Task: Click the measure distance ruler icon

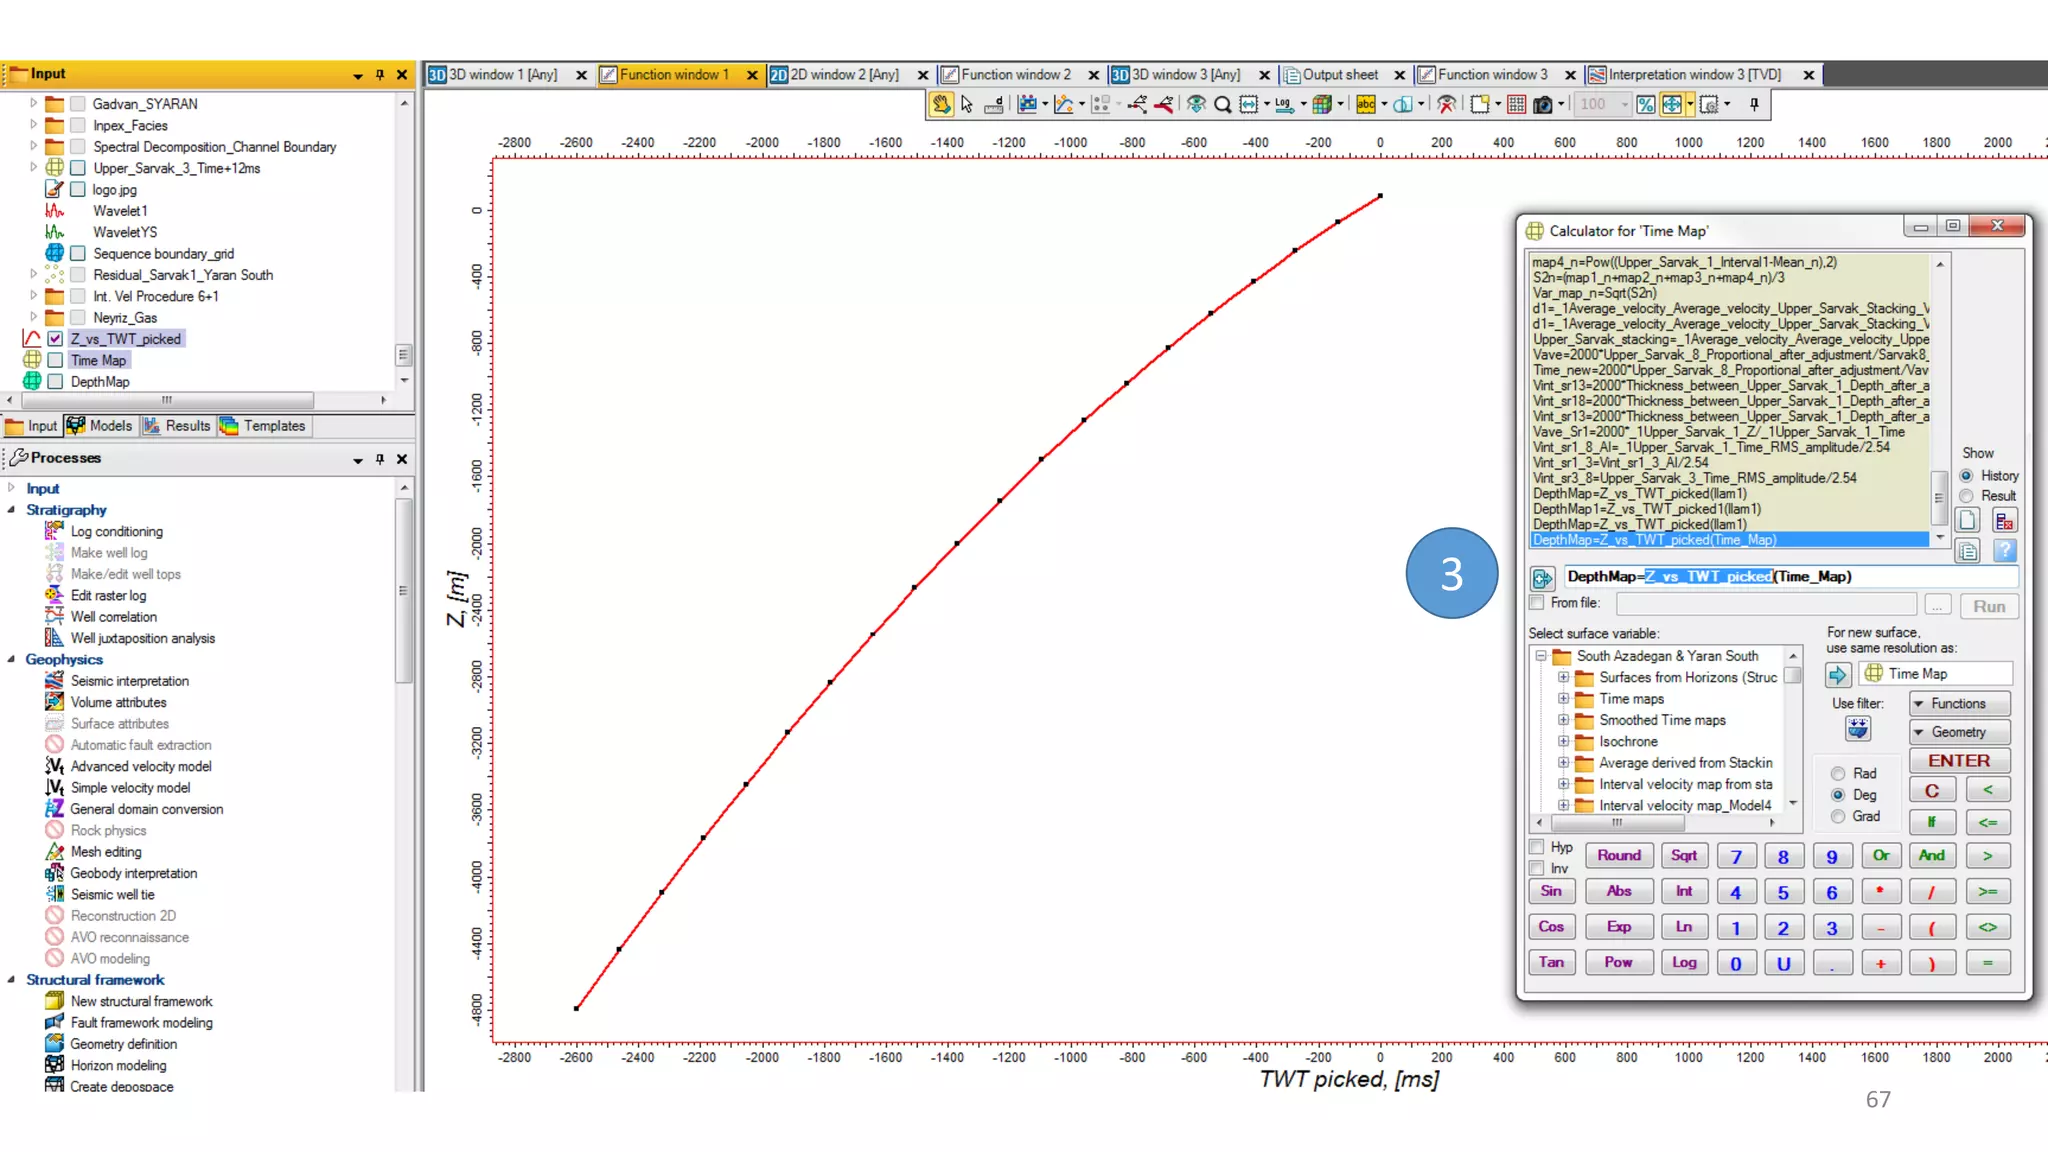Action: click(x=994, y=104)
